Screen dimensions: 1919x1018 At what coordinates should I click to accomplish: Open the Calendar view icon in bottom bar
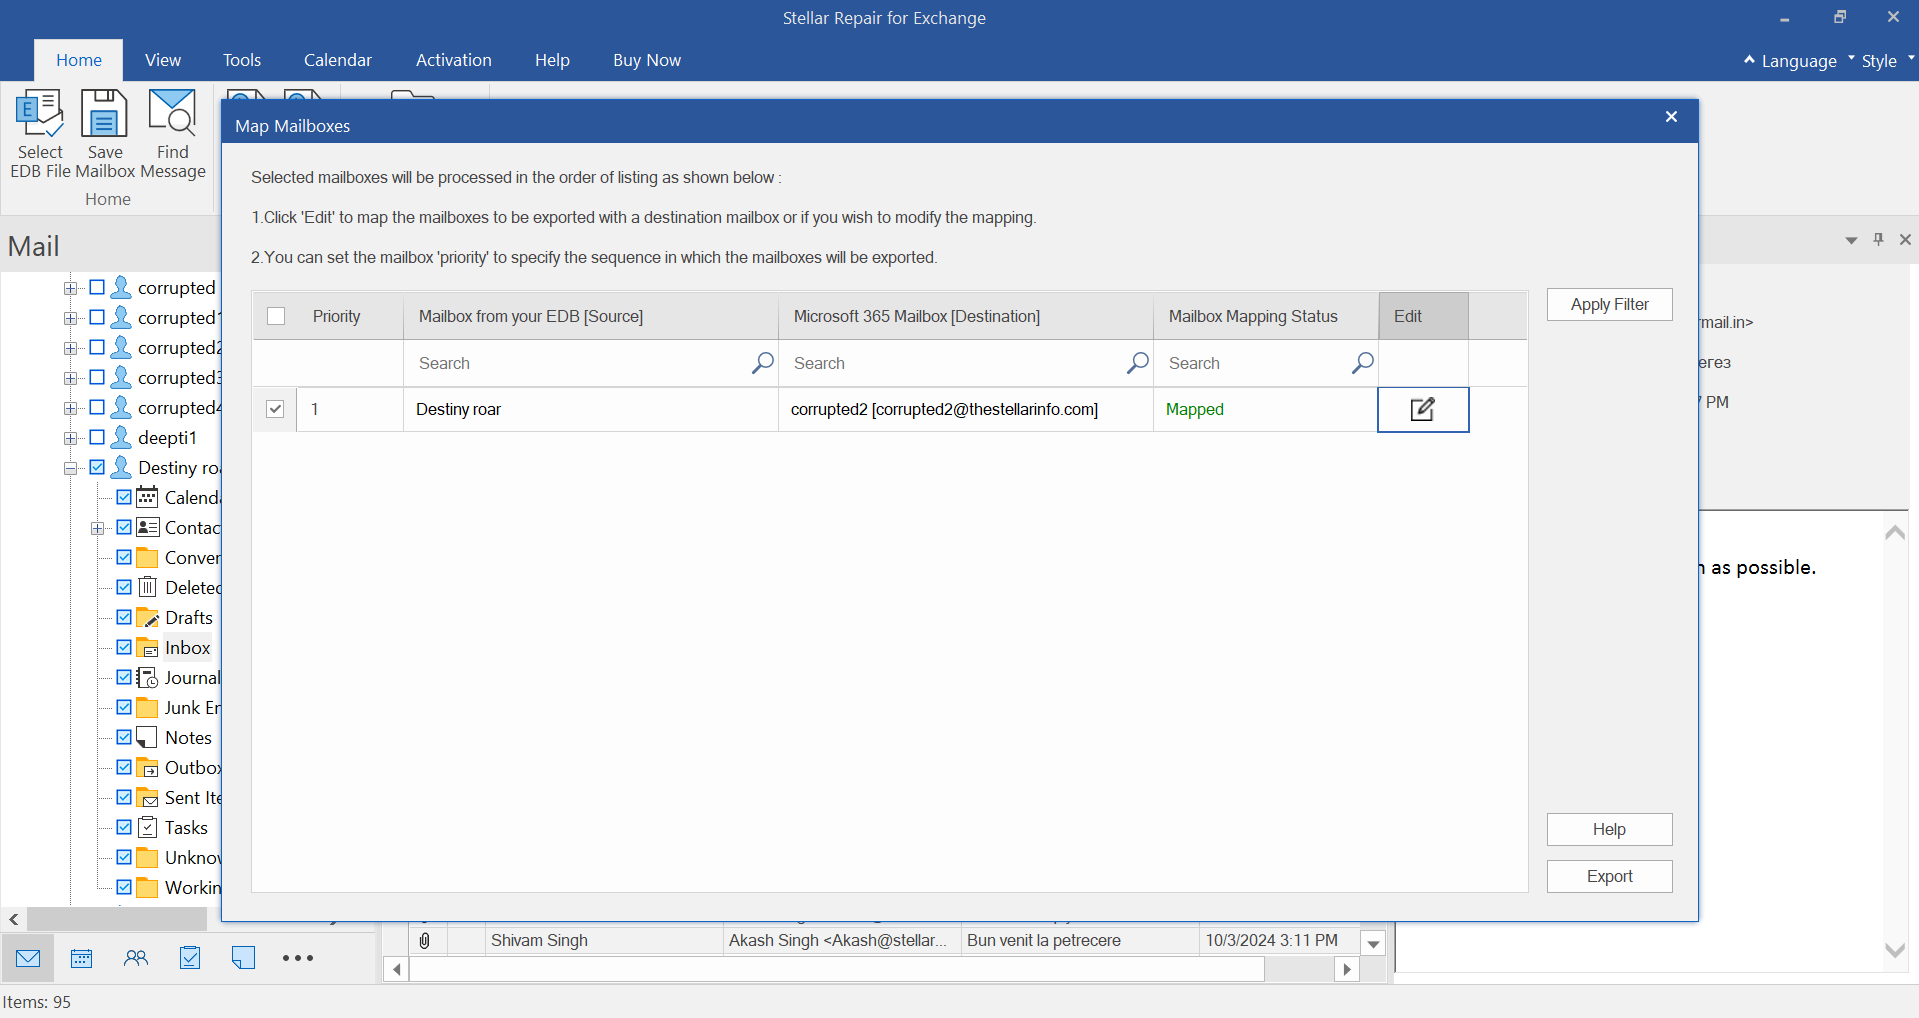82,958
